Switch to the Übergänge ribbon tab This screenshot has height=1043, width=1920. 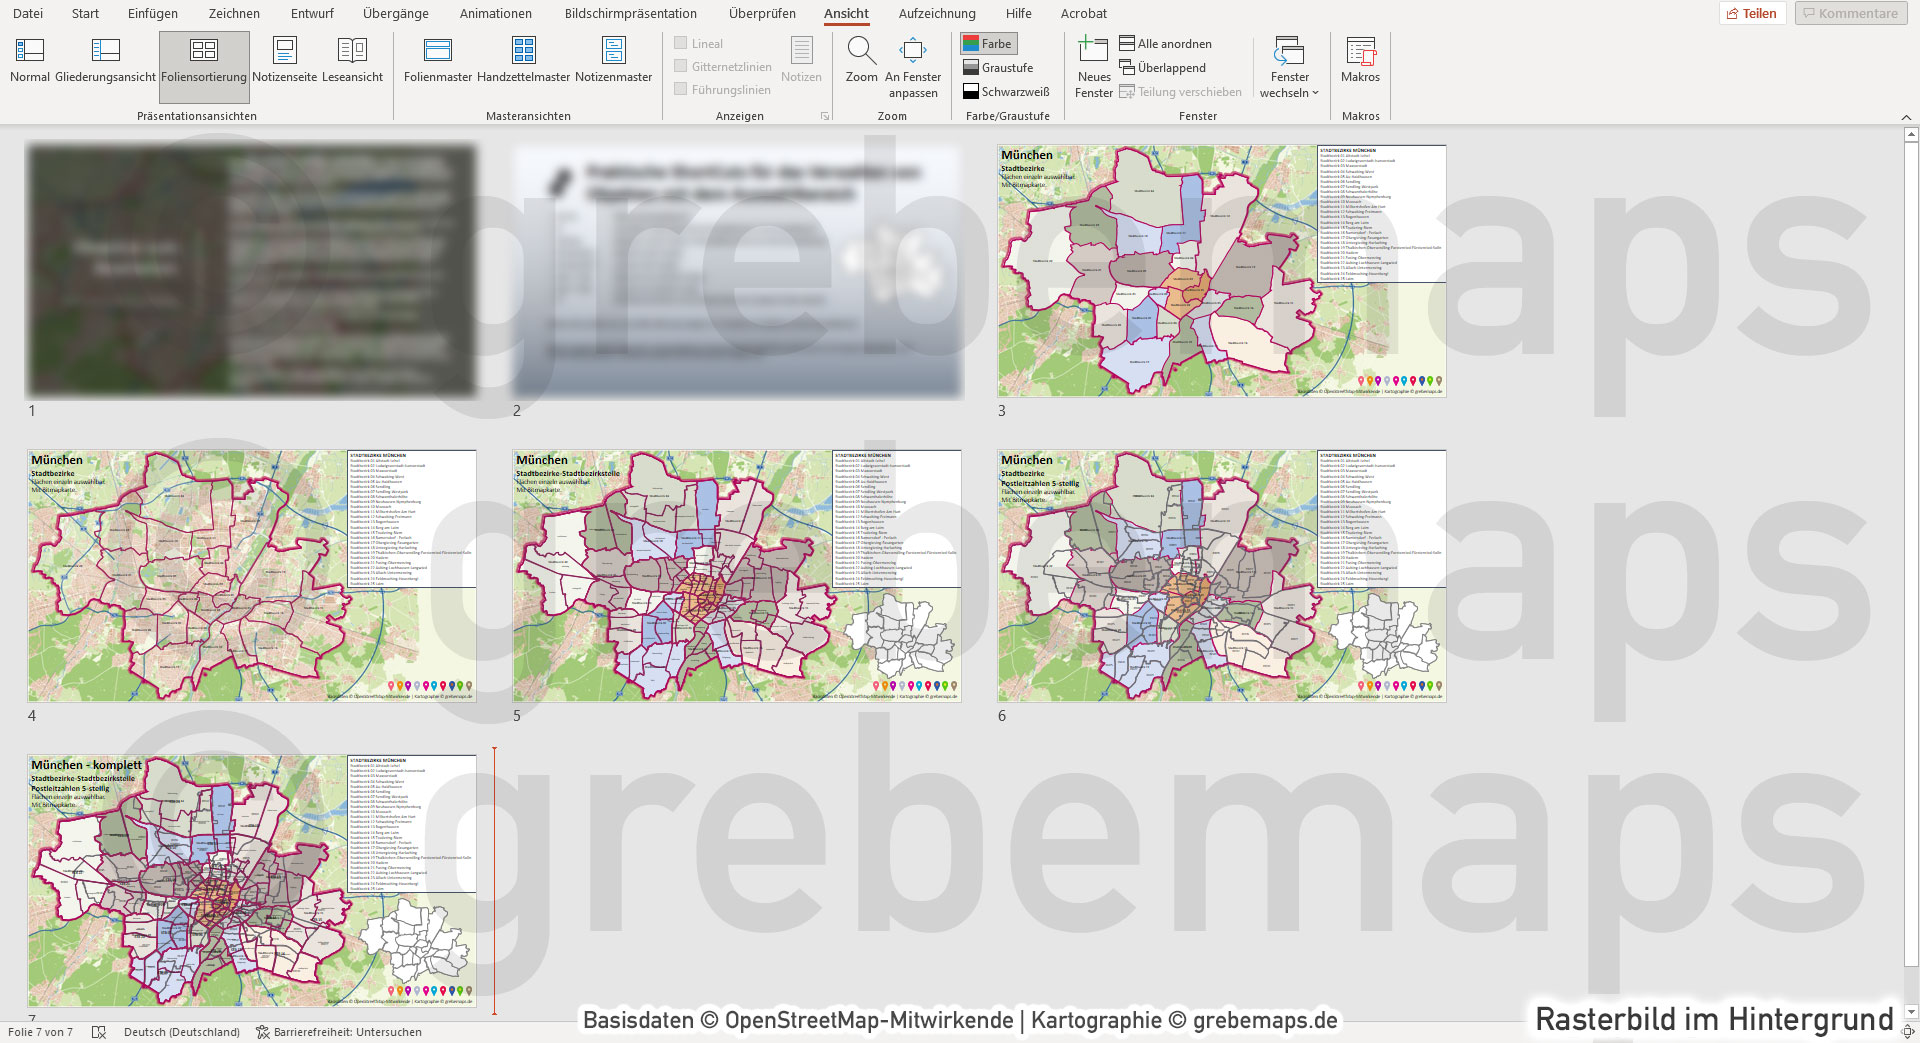pos(396,13)
